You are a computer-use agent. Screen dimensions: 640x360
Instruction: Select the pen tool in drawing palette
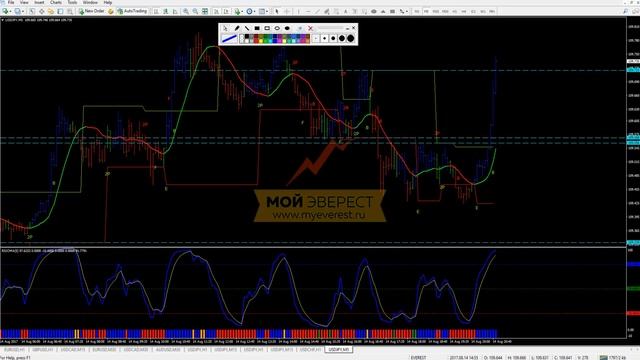coord(237,28)
